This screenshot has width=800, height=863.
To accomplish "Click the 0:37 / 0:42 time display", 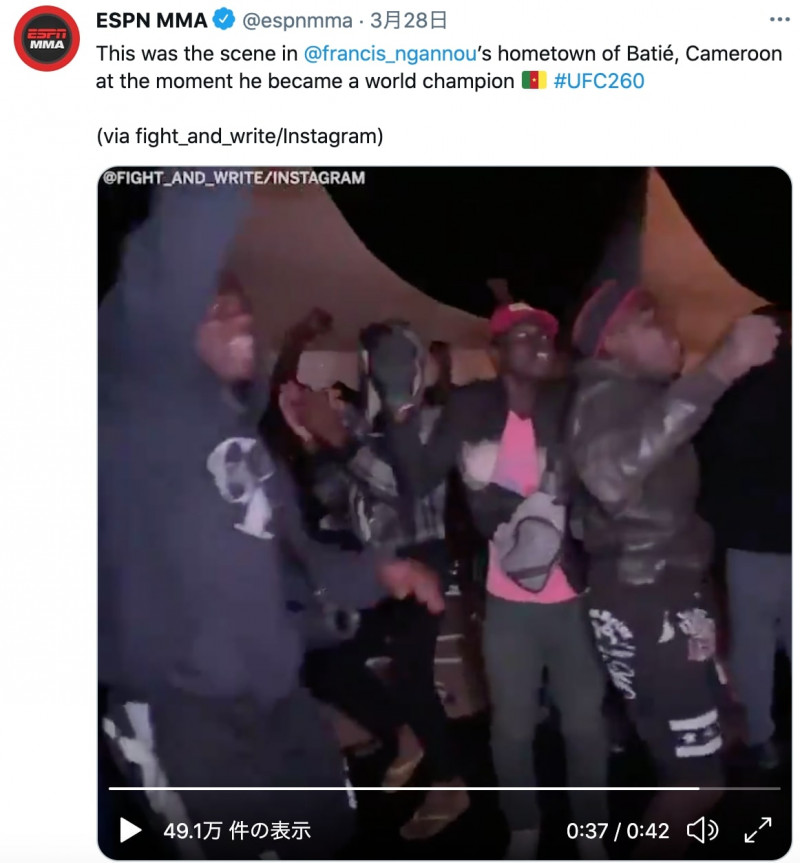I will (x=618, y=831).
